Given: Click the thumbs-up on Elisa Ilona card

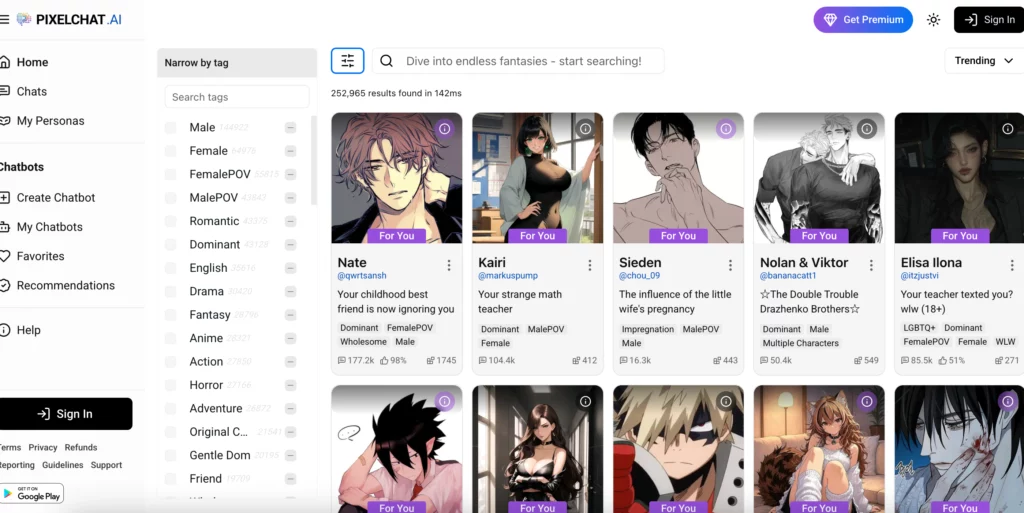Looking at the screenshot, I should point(942,360).
